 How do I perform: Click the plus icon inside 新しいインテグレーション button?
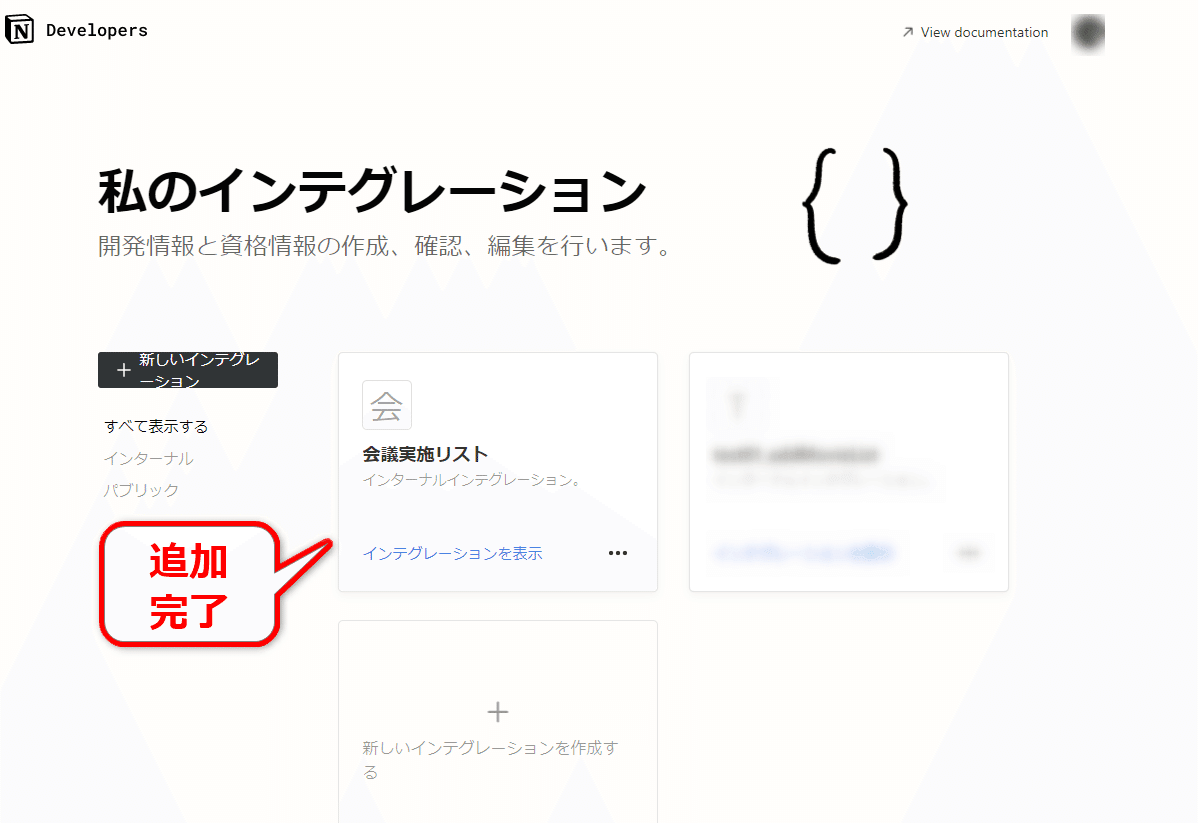tap(123, 369)
